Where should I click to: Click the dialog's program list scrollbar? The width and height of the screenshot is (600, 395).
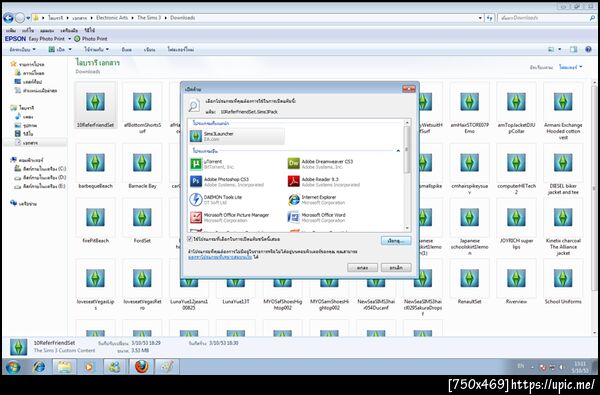click(x=407, y=149)
